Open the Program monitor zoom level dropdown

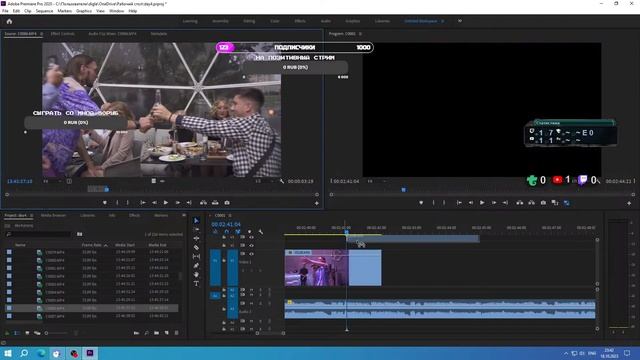[x=377, y=181]
